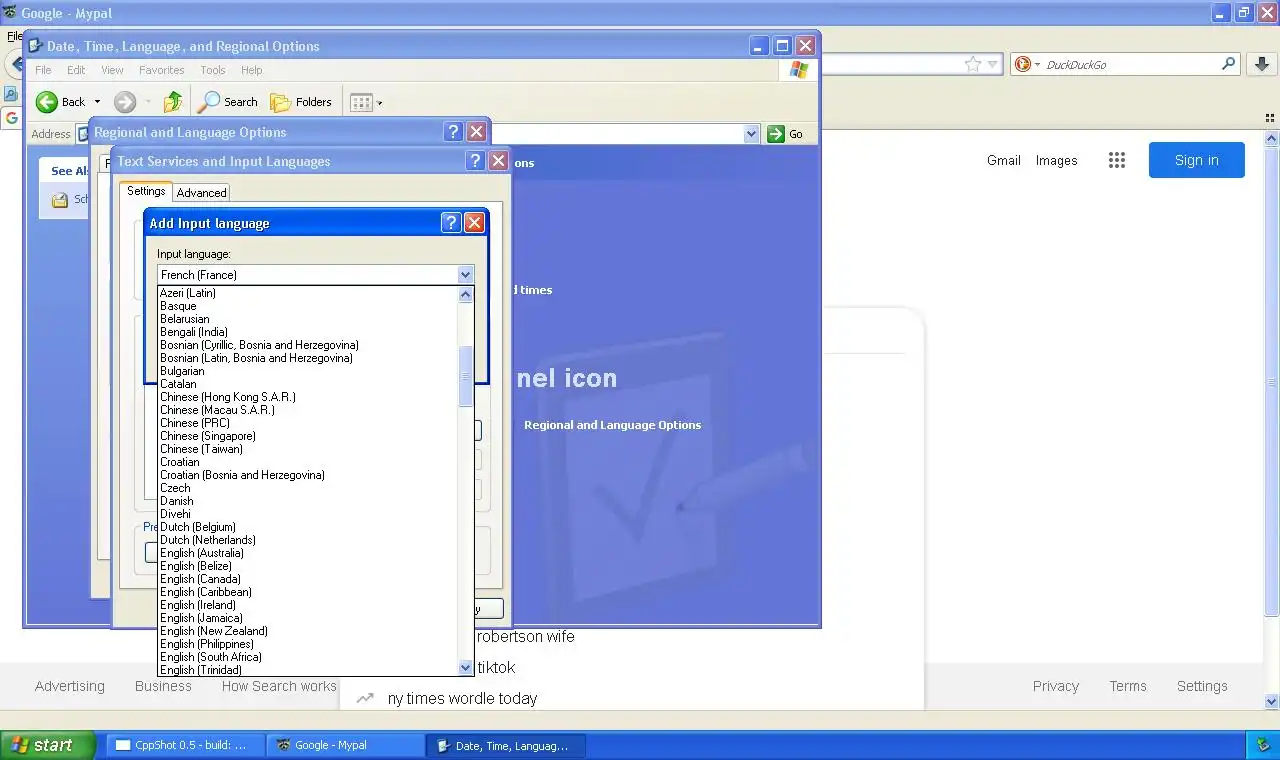1280x760 pixels.
Task: Open the View menu in Explorer window
Action: tap(112, 70)
